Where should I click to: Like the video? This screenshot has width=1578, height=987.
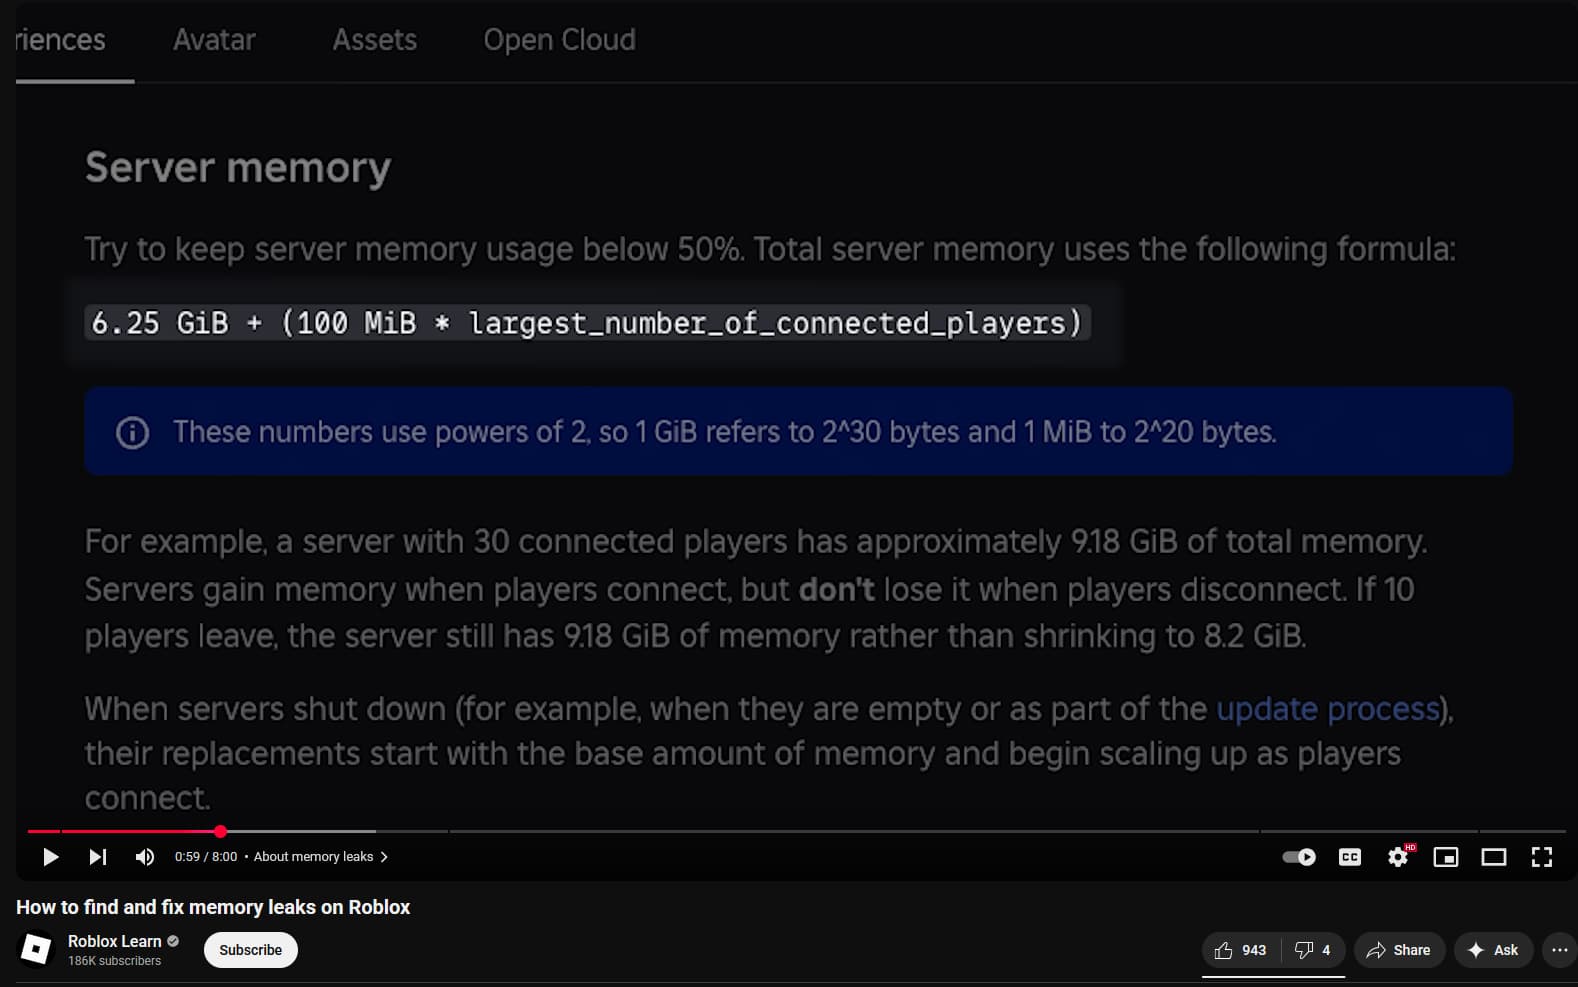click(1241, 950)
